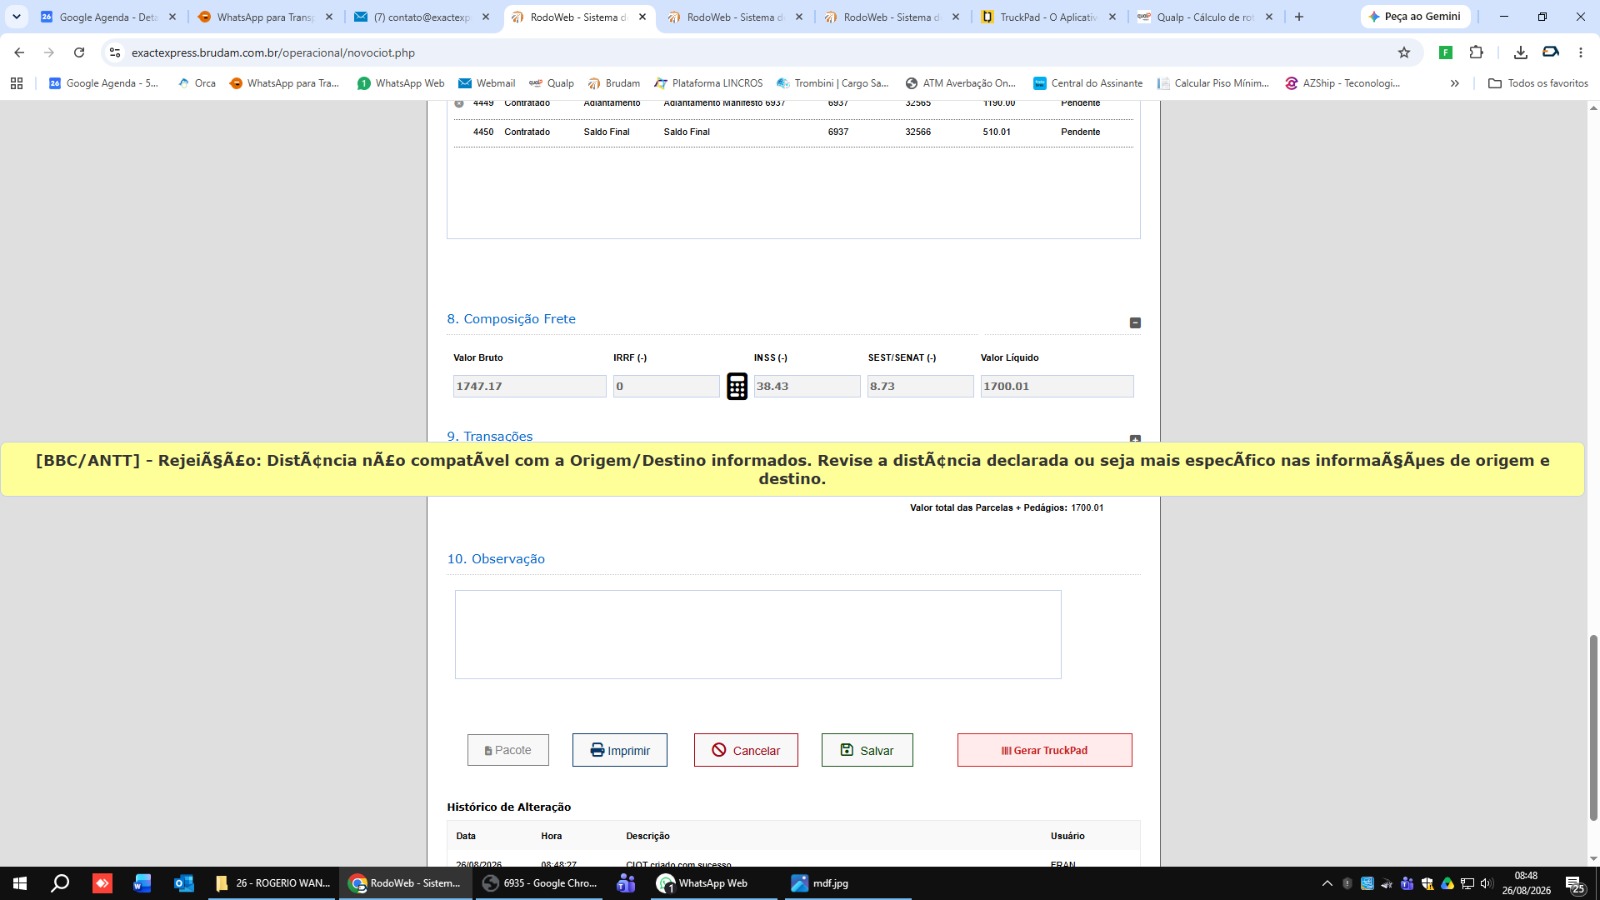Open the tab search dropdown arrow
This screenshot has width=1600, height=900.
16,17
